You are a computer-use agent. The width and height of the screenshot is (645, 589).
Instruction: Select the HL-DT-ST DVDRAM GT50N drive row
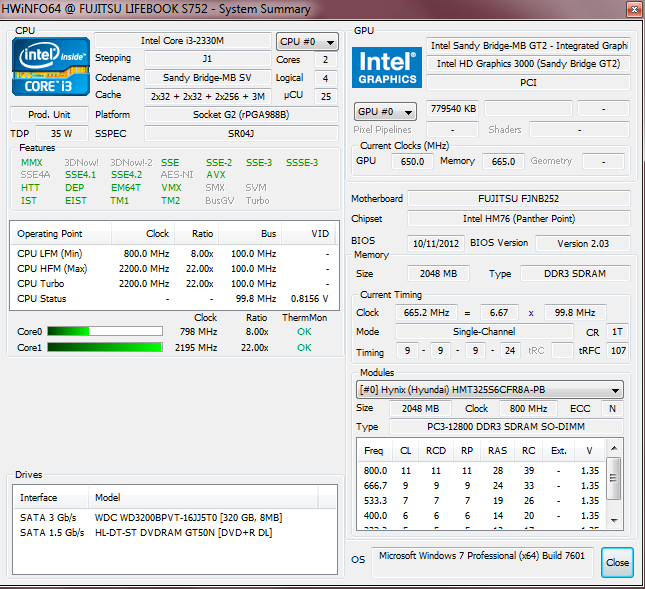pos(175,533)
